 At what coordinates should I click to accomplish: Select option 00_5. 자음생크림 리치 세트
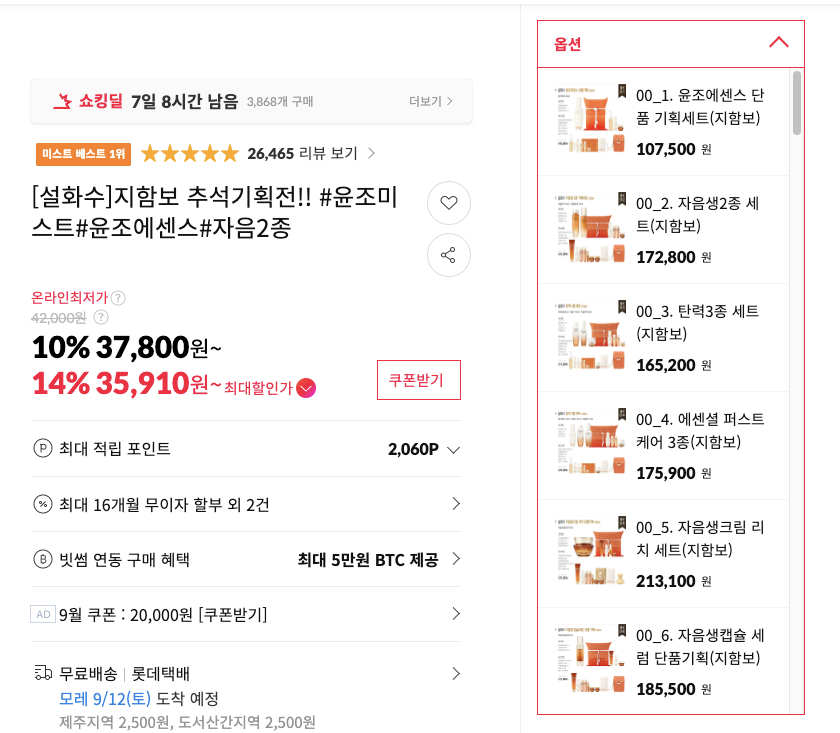coord(663,554)
